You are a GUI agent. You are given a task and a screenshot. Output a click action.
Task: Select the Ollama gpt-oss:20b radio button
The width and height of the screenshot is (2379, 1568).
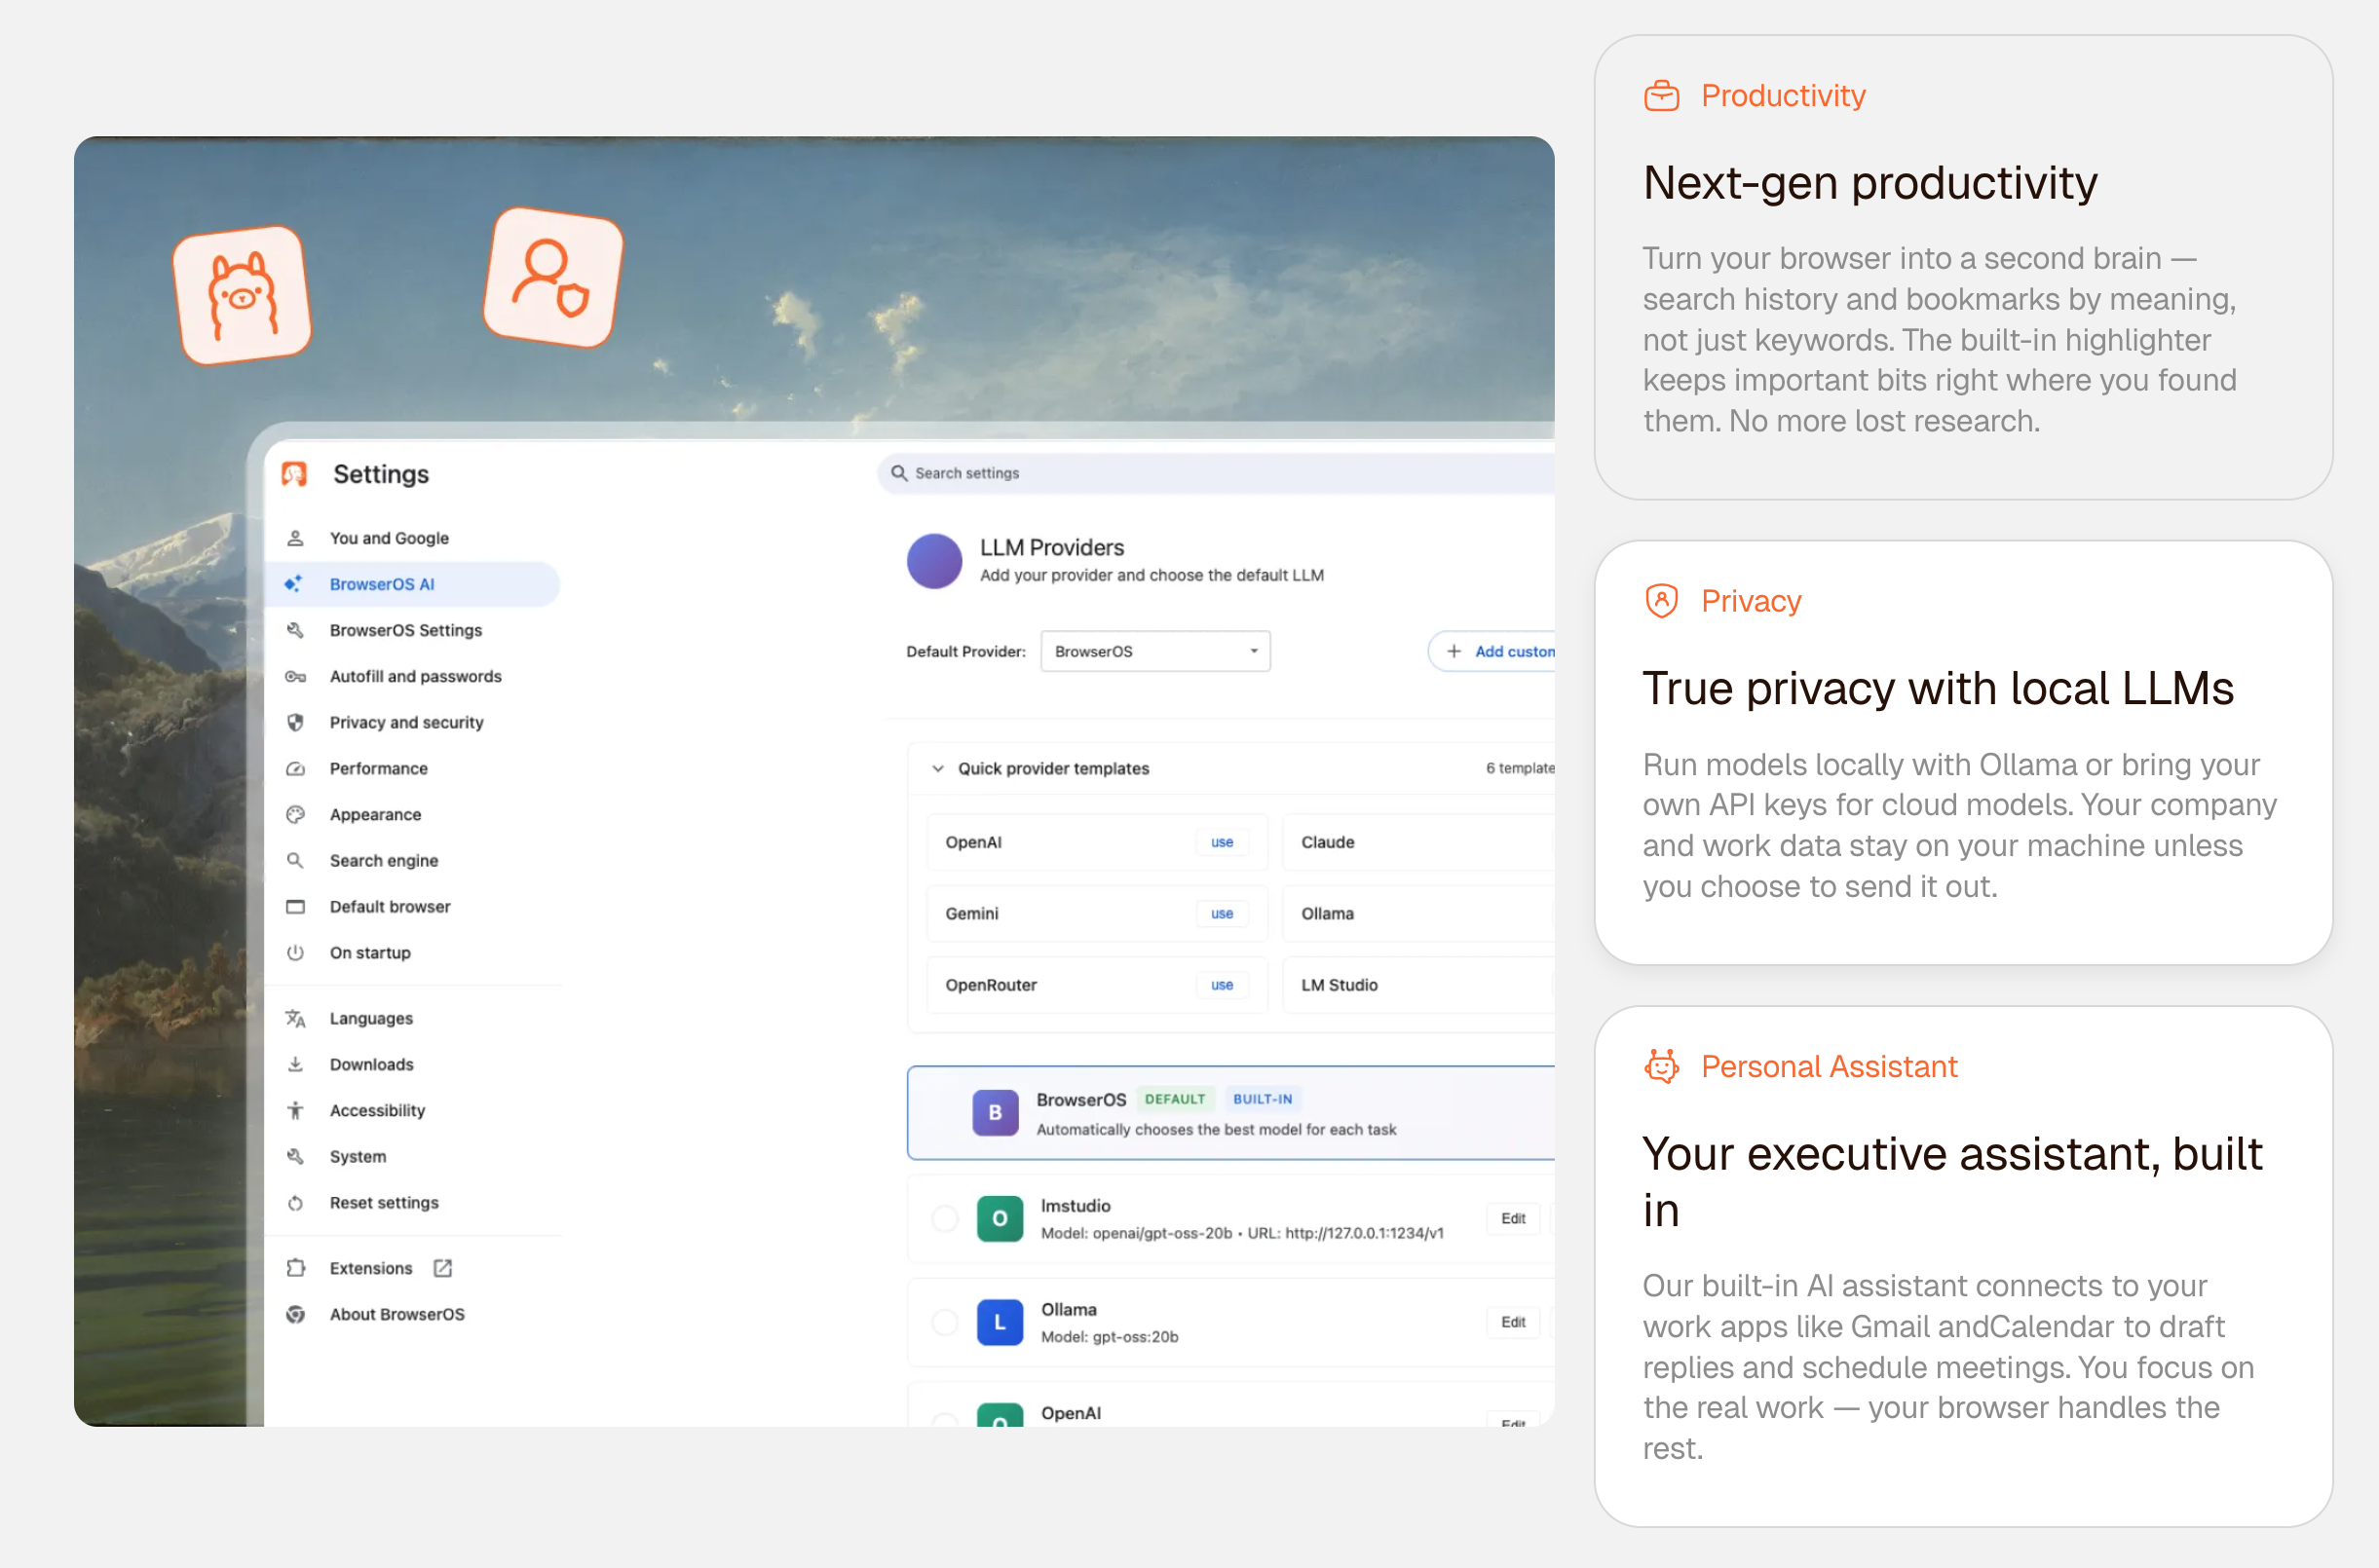click(x=944, y=1322)
